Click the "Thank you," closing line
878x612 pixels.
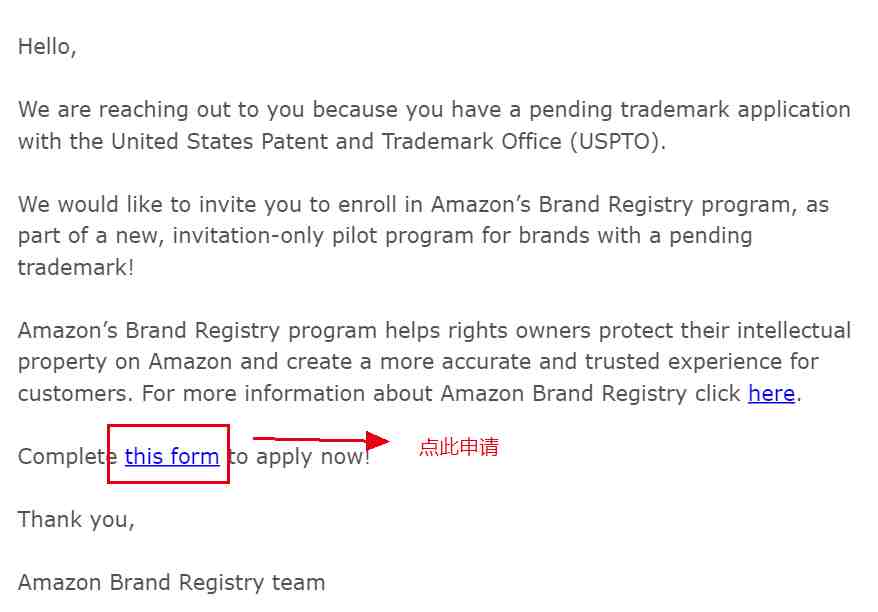76,520
